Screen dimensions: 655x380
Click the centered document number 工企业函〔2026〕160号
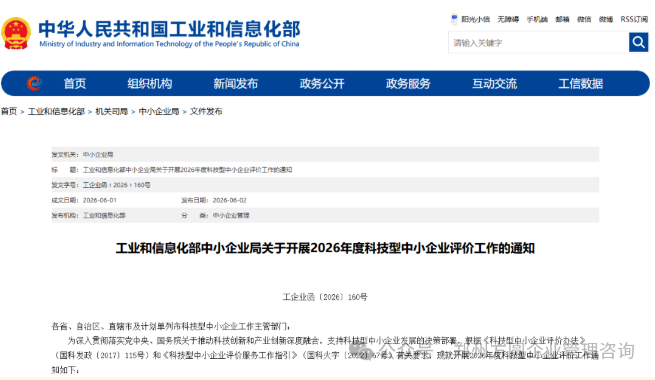pos(325,297)
